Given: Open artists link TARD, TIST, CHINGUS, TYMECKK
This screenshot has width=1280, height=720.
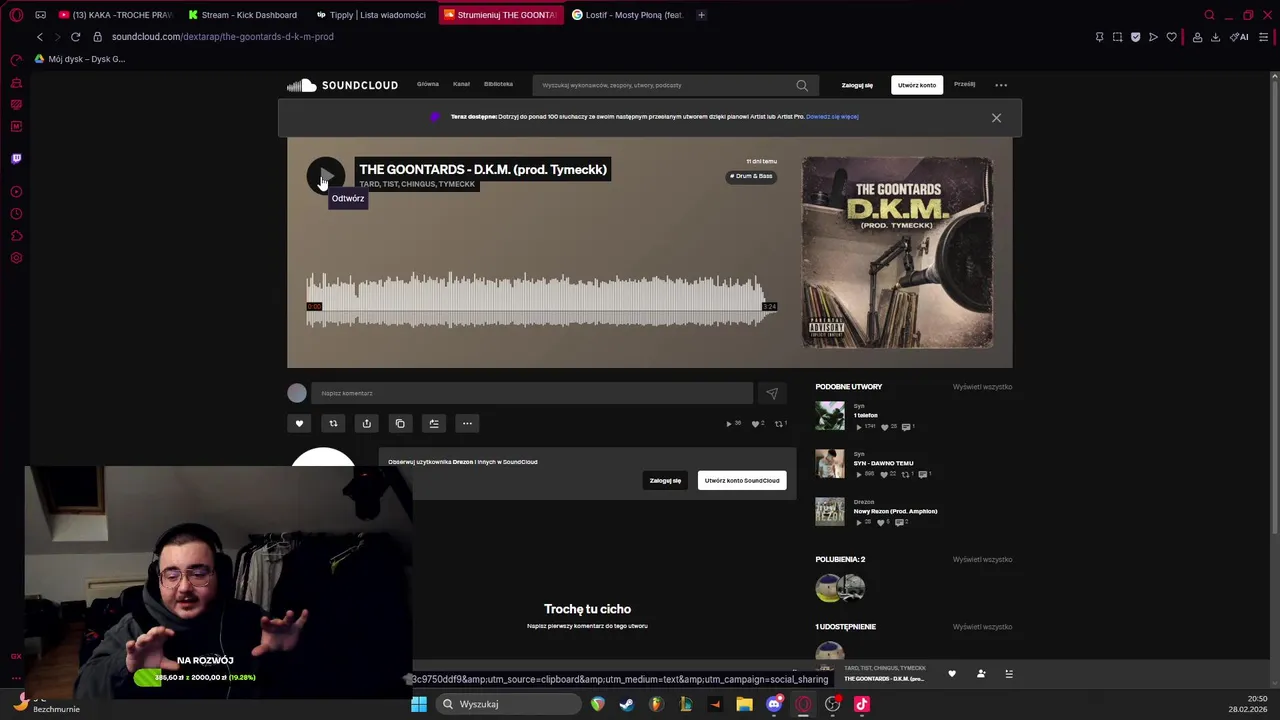Looking at the screenshot, I should coord(417,184).
